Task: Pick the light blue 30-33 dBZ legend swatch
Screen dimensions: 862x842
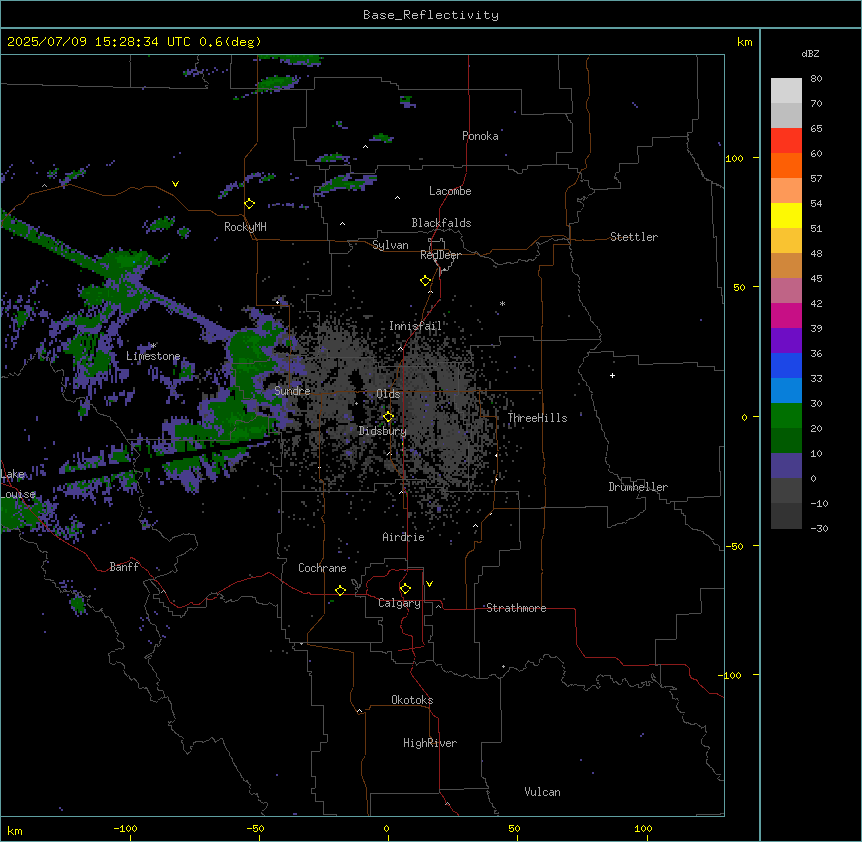Action: [x=786, y=391]
